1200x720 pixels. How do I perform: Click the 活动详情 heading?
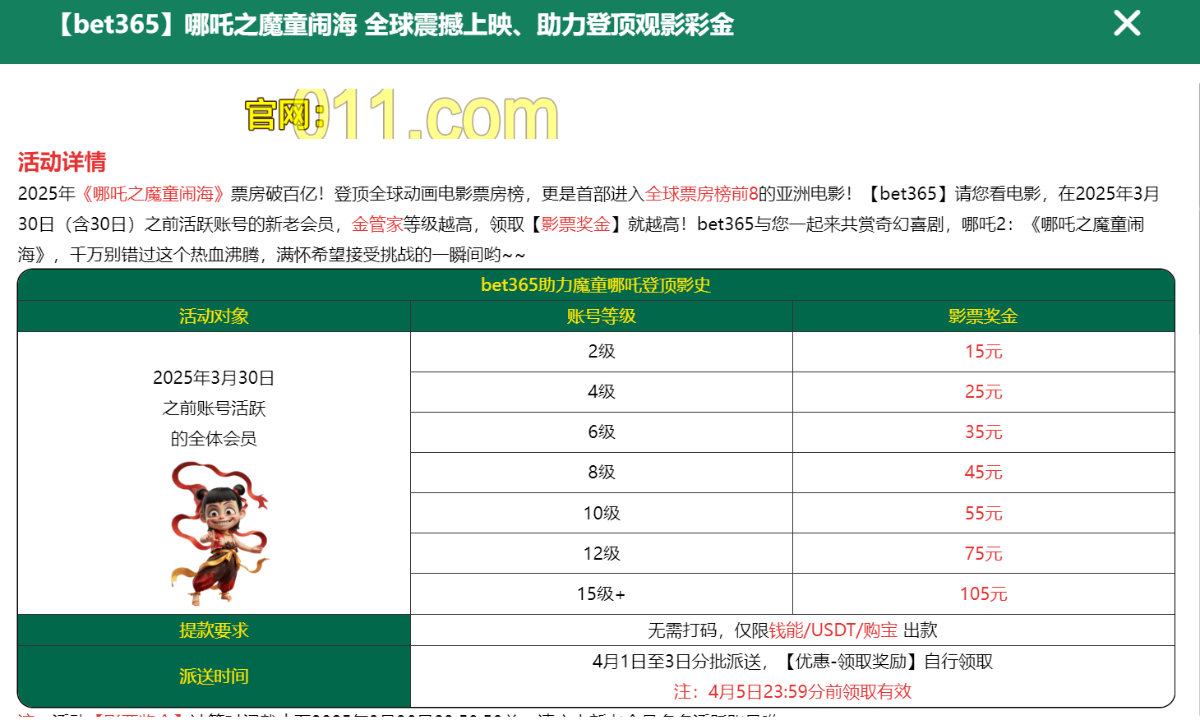coord(62,162)
